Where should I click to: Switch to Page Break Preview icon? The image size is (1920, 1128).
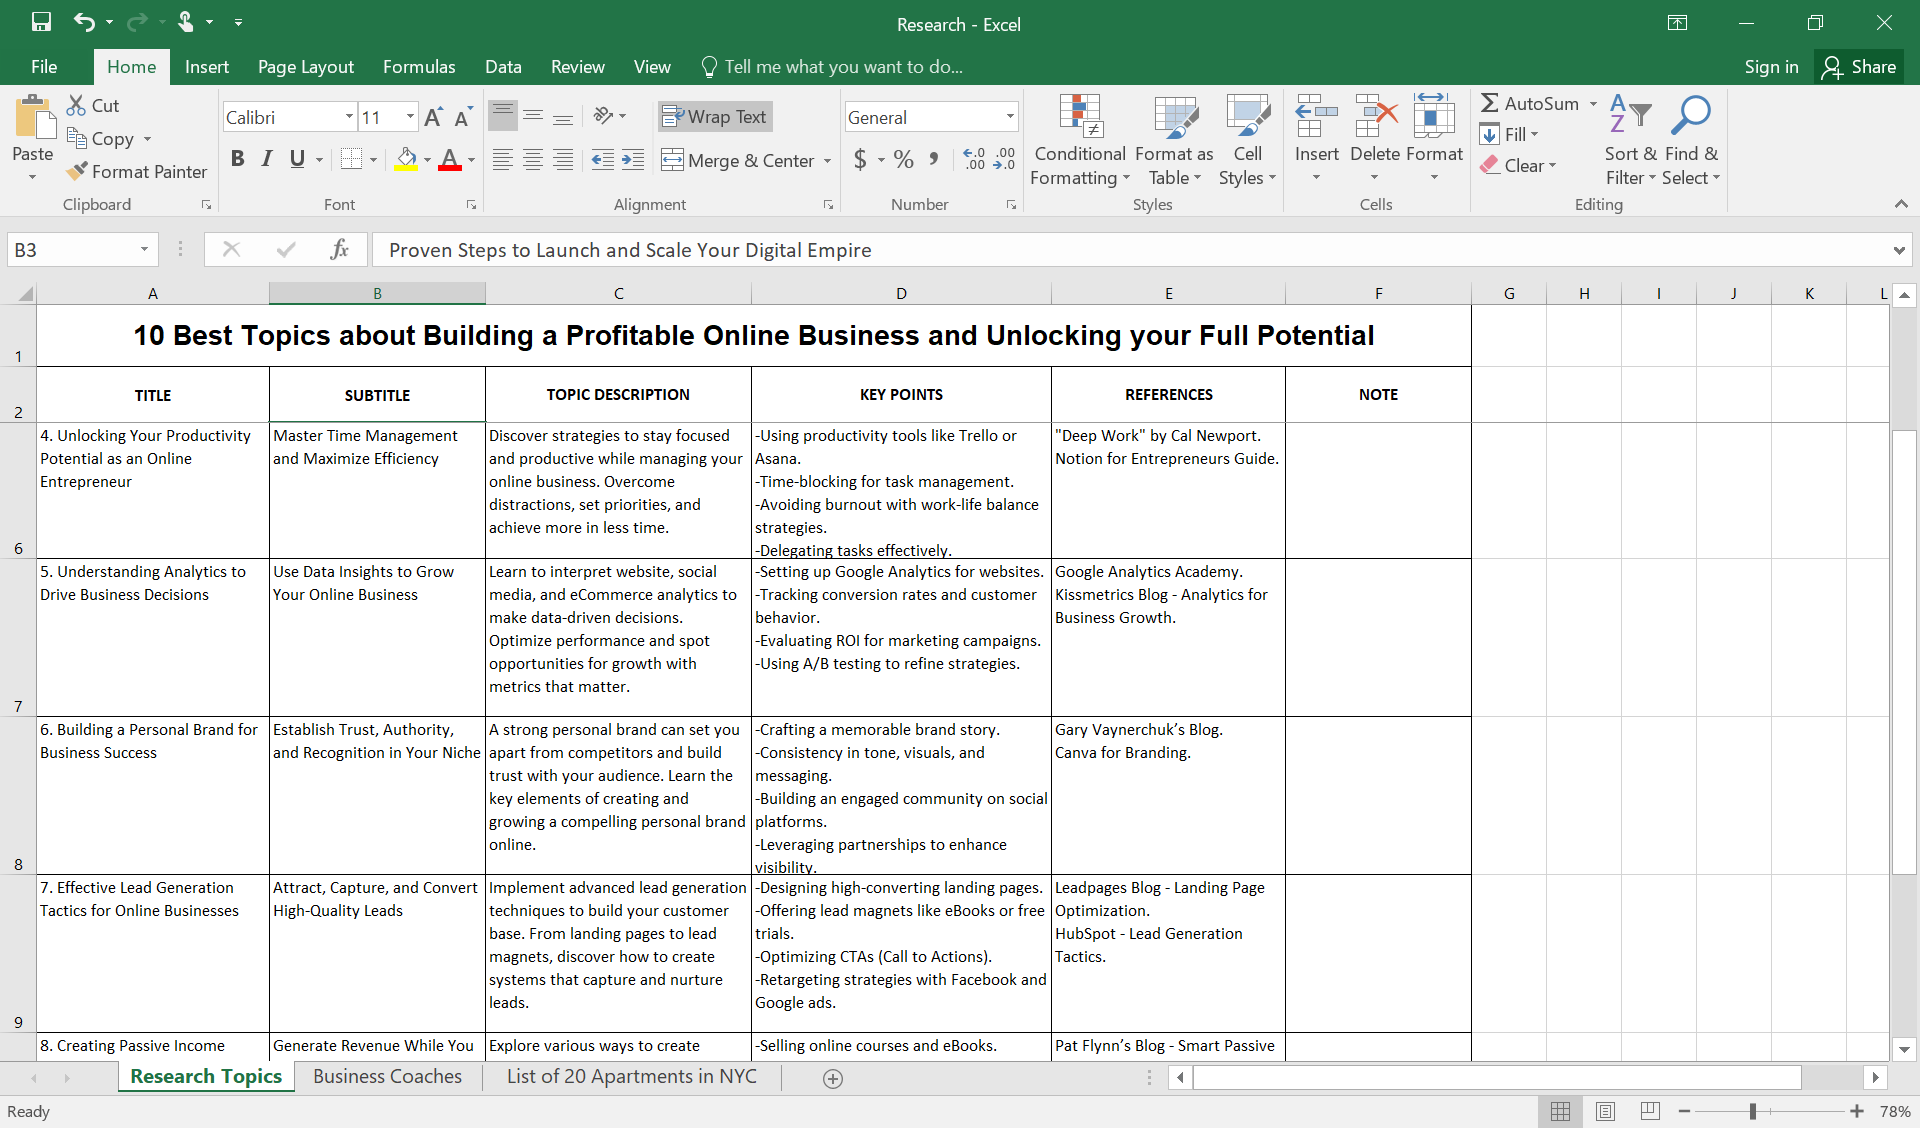point(1650,1111)
